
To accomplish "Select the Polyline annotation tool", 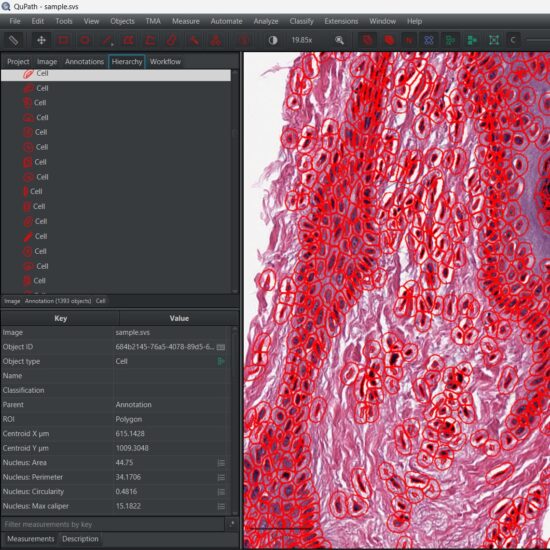I will [150, 40].
